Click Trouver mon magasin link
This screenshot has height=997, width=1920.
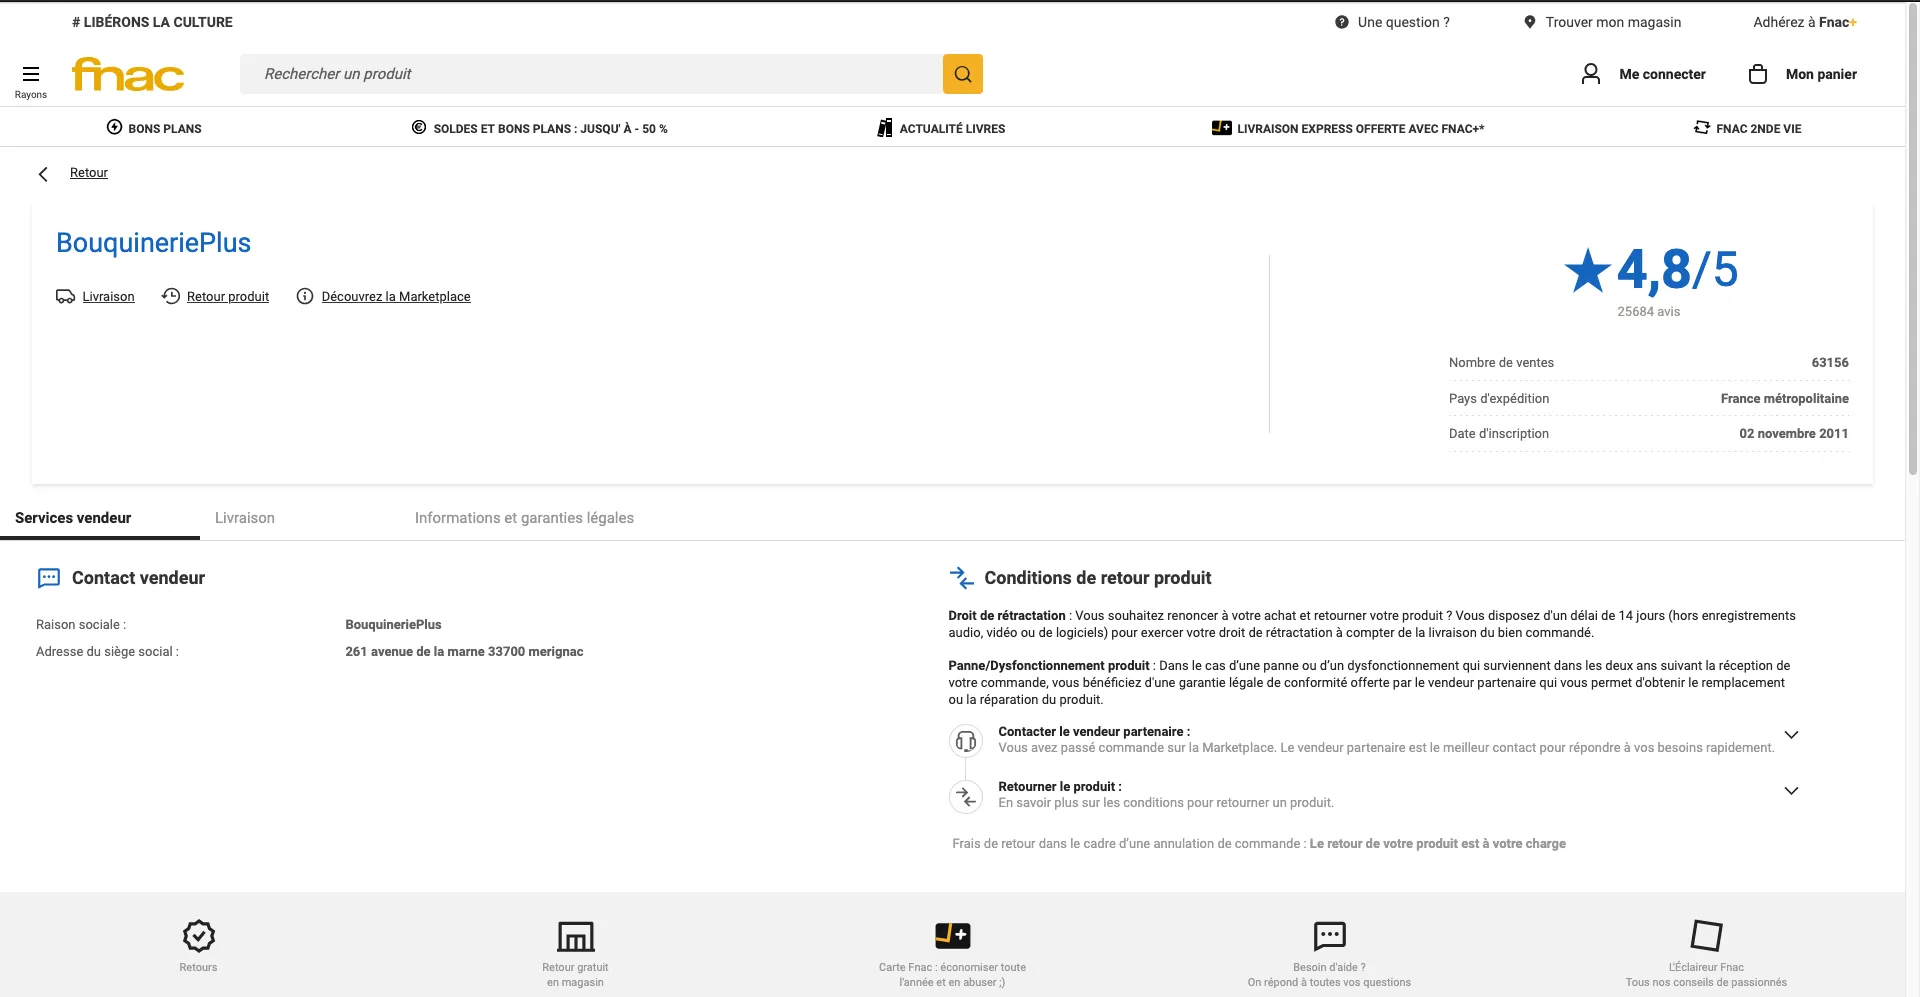[1613, 22]
